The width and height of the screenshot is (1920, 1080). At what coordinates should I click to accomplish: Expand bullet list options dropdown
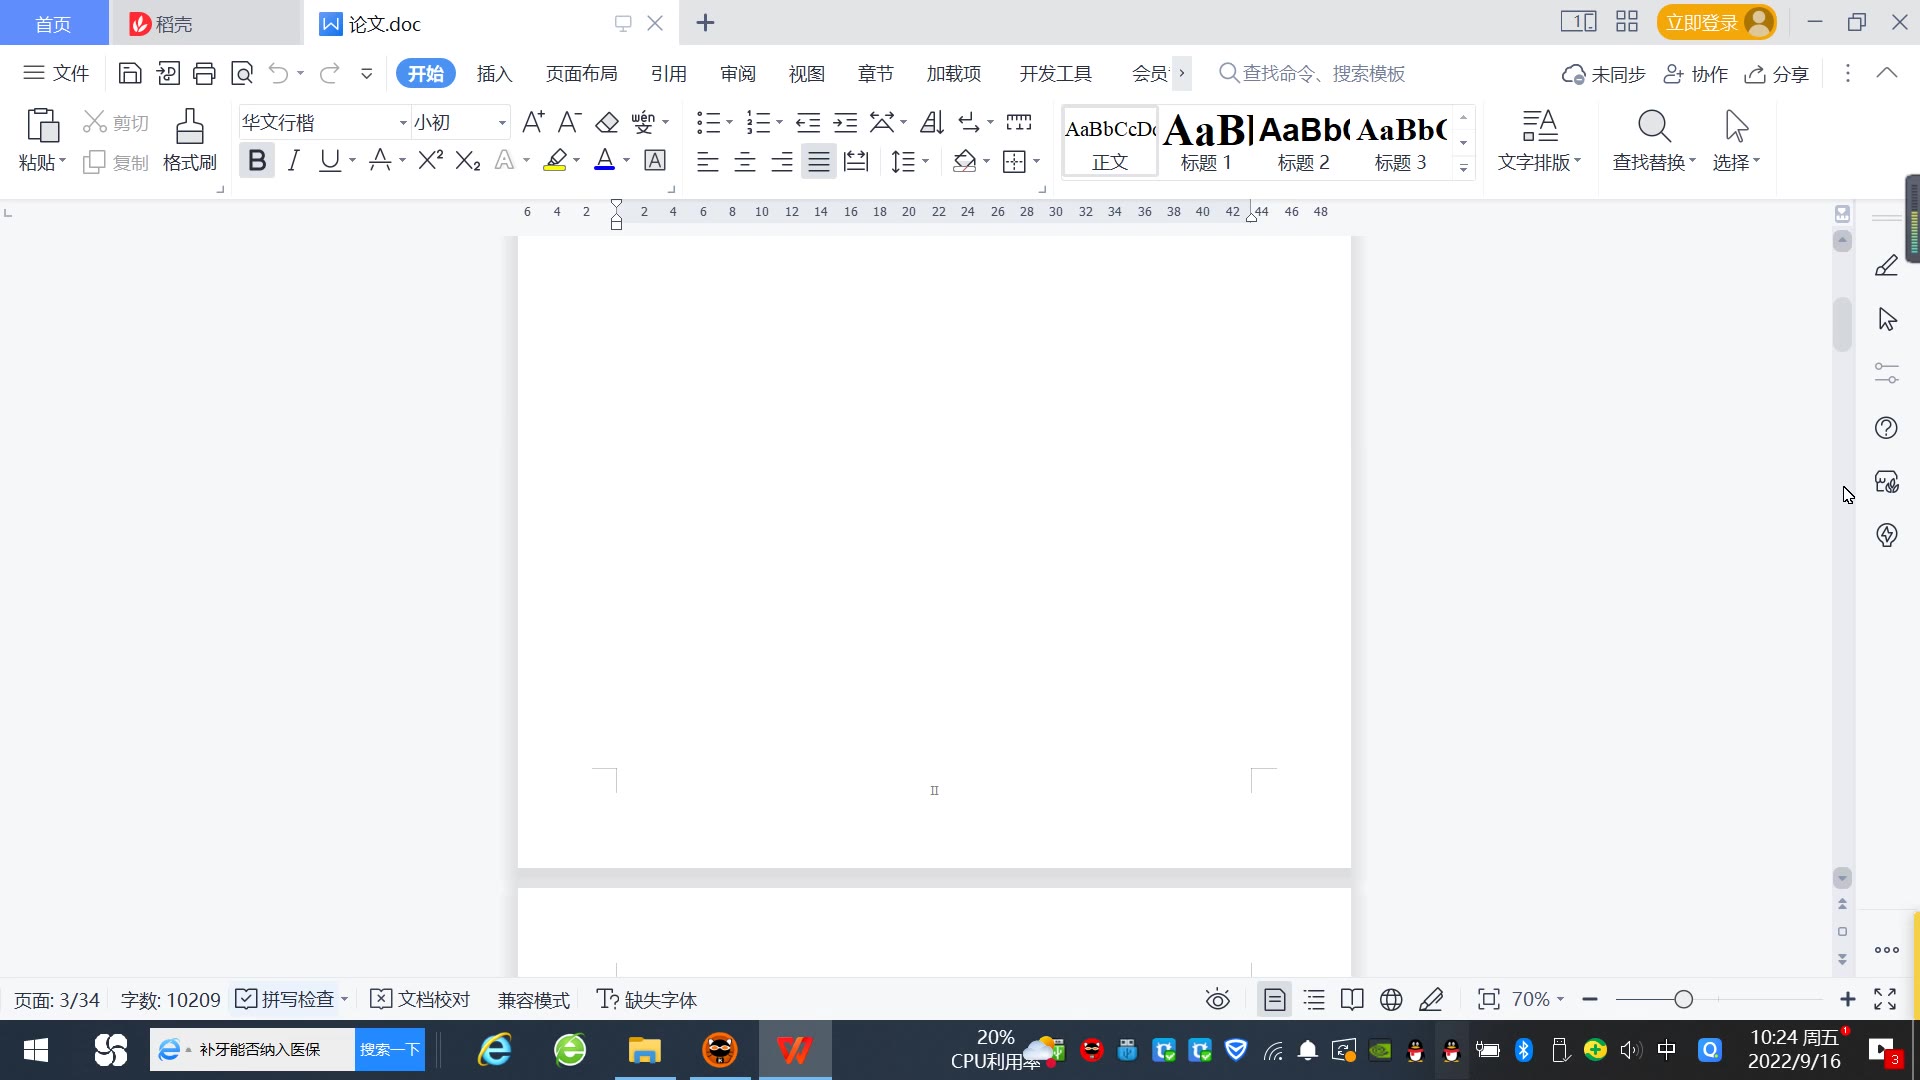click(729, 122)
